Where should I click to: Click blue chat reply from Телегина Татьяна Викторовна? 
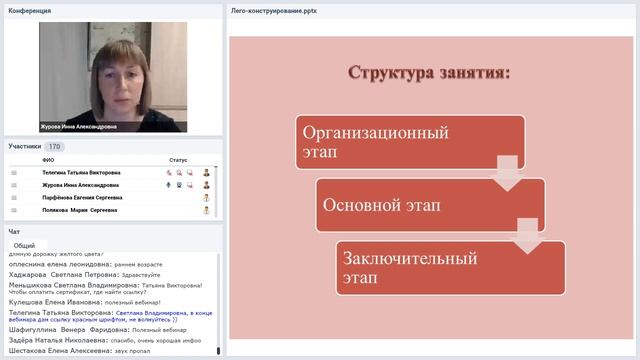pos(111,316)
